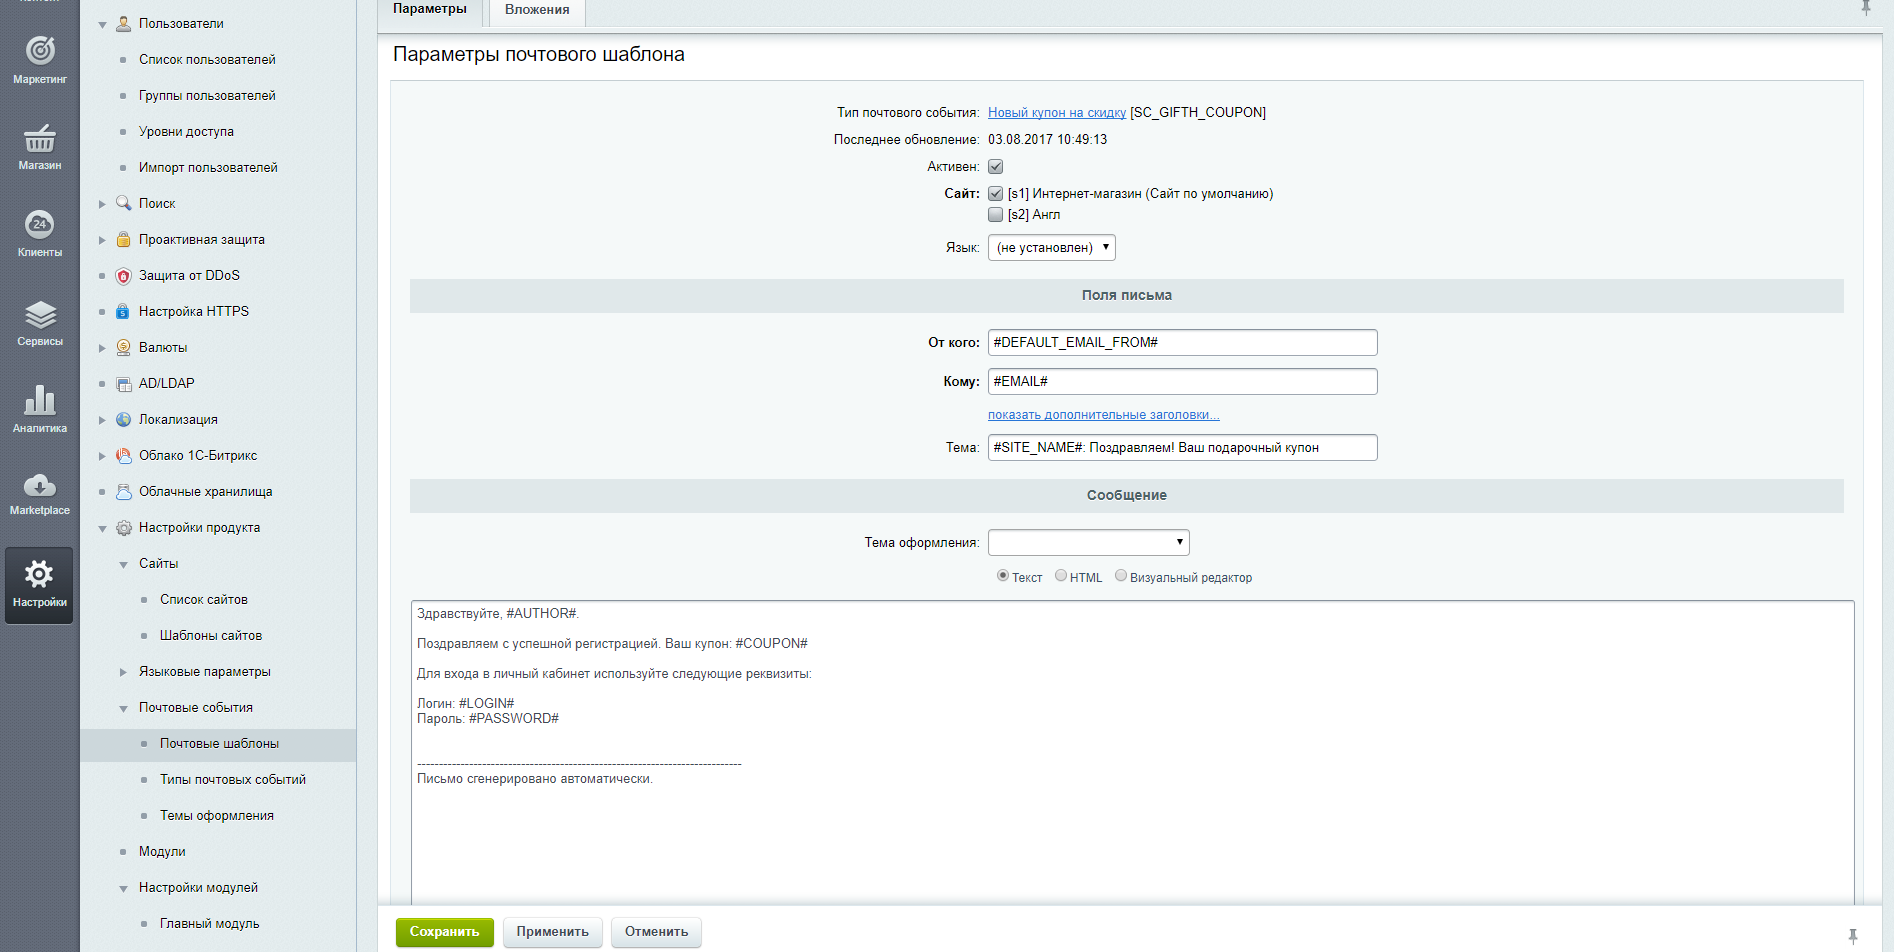
Task: Open the Marketplace cloud icon
Action: (x=40, y=487)
